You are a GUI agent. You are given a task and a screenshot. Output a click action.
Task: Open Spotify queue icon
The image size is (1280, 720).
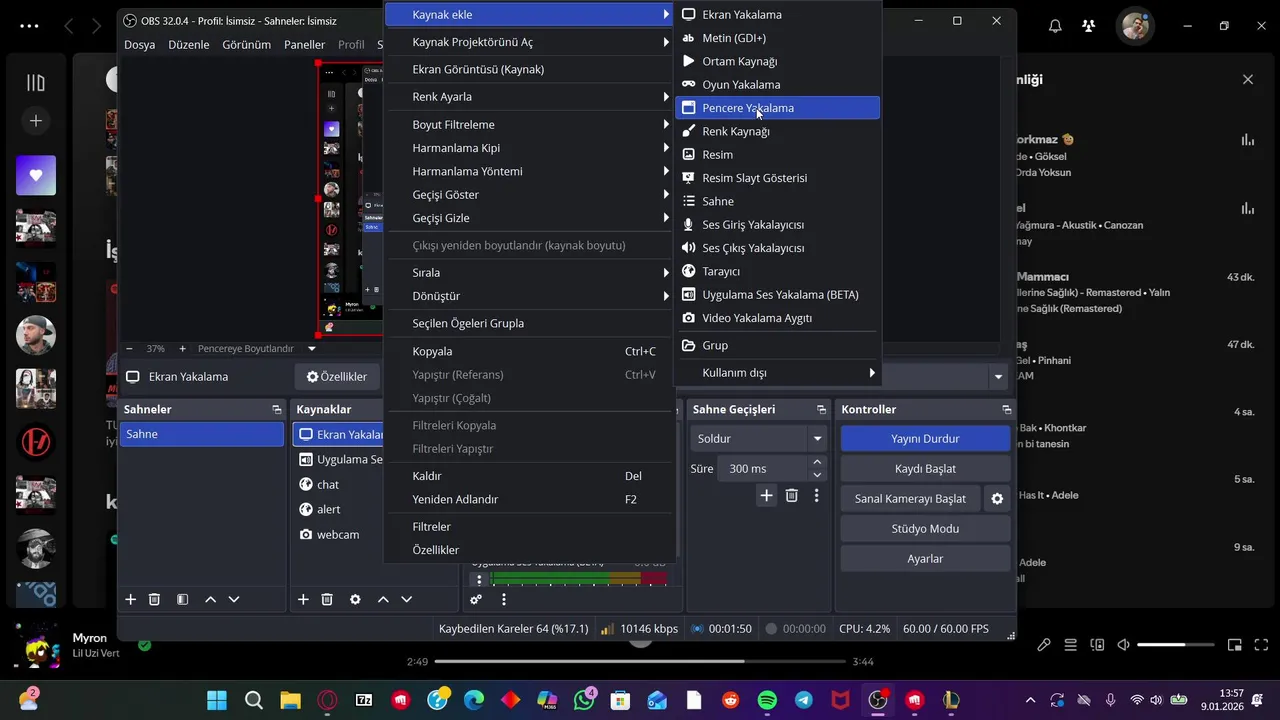(x=1071, y=645)
